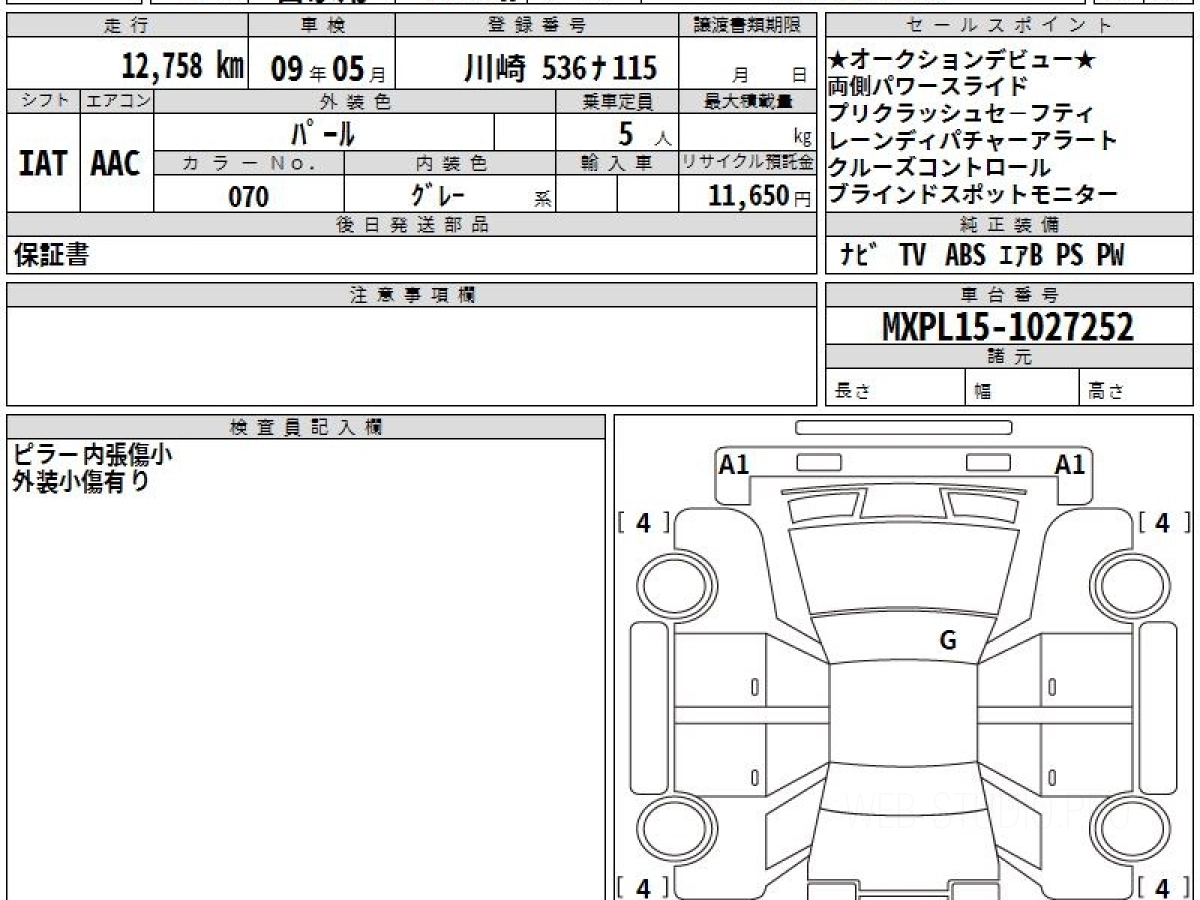The width and height of the screenshot is (1200, 900).
Task: Click the パール exterior color value
Action: (x=323, y=132)
